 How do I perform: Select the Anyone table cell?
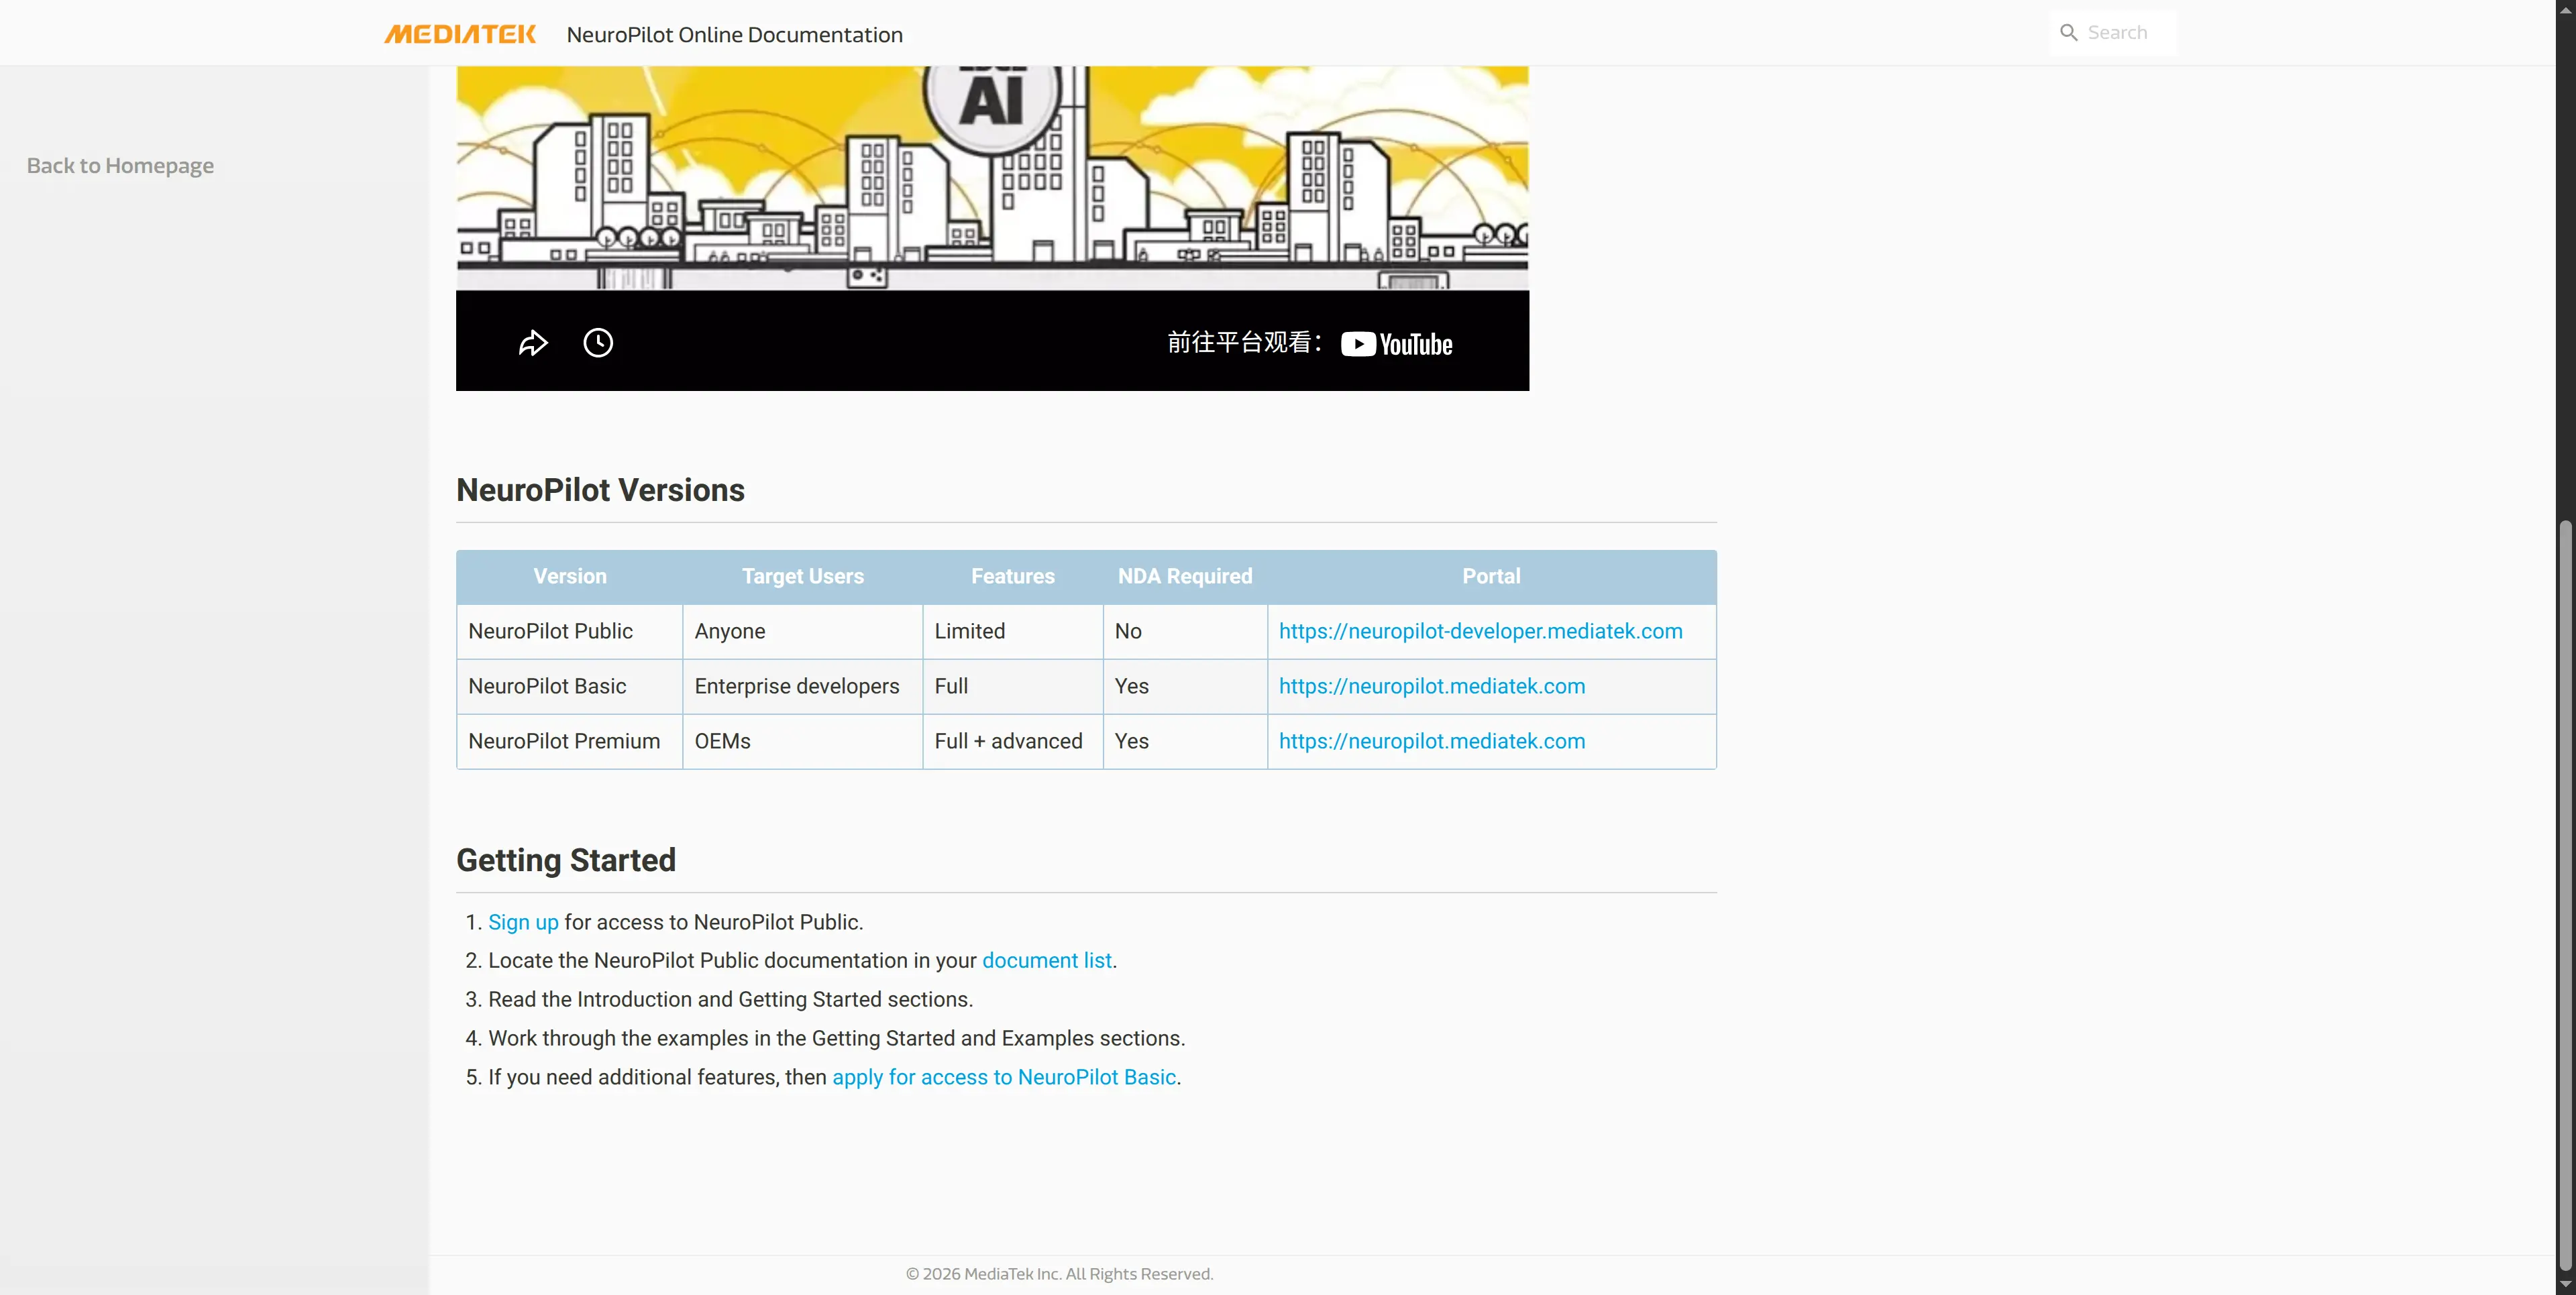pos(803,631)
